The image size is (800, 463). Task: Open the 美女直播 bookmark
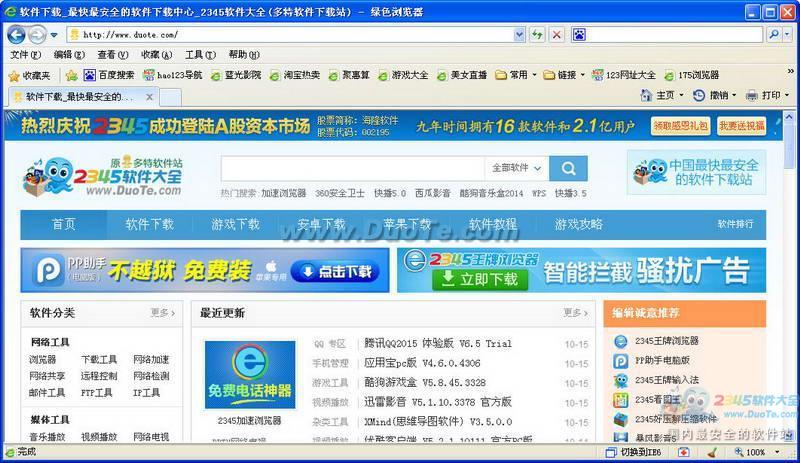coord(462,75)
